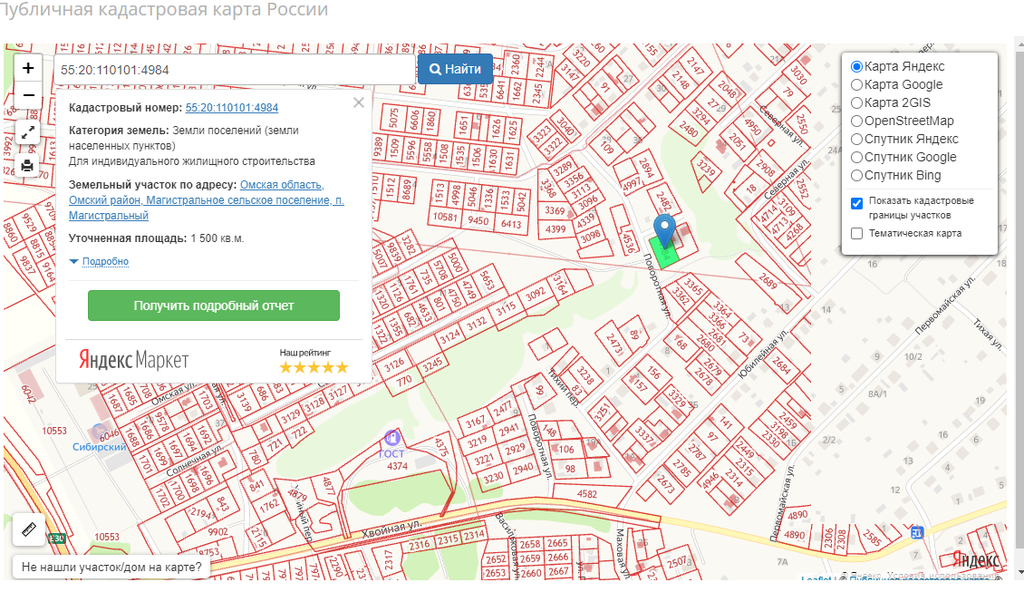The width and height of the screenshot is (1024, 592).
Task: Click parcel 10581 on the map
Action: pos(445,217)
